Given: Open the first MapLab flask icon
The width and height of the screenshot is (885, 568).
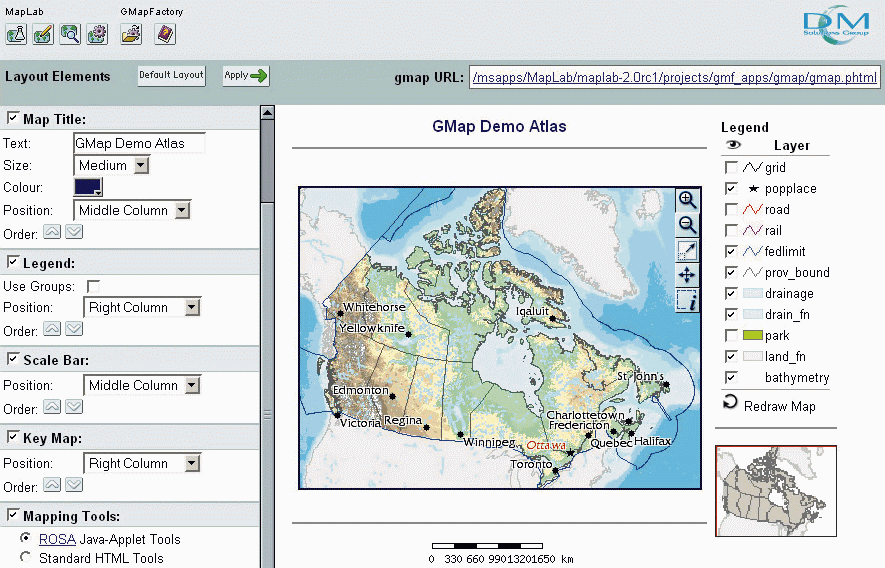Looking at the screenshot, I should click(x=16, y=34).
